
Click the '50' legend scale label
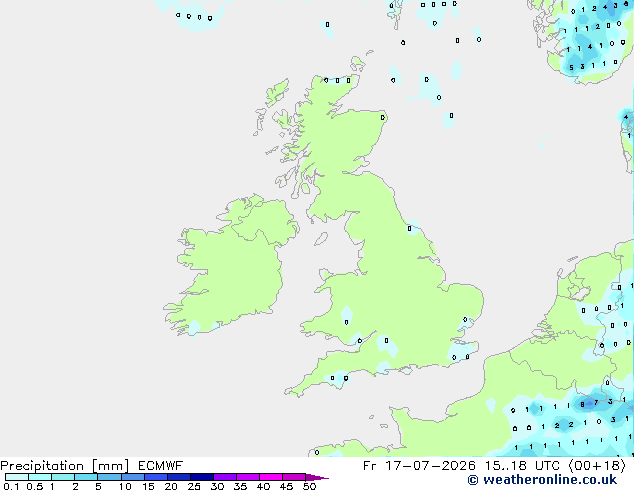[x=309, y=486]
